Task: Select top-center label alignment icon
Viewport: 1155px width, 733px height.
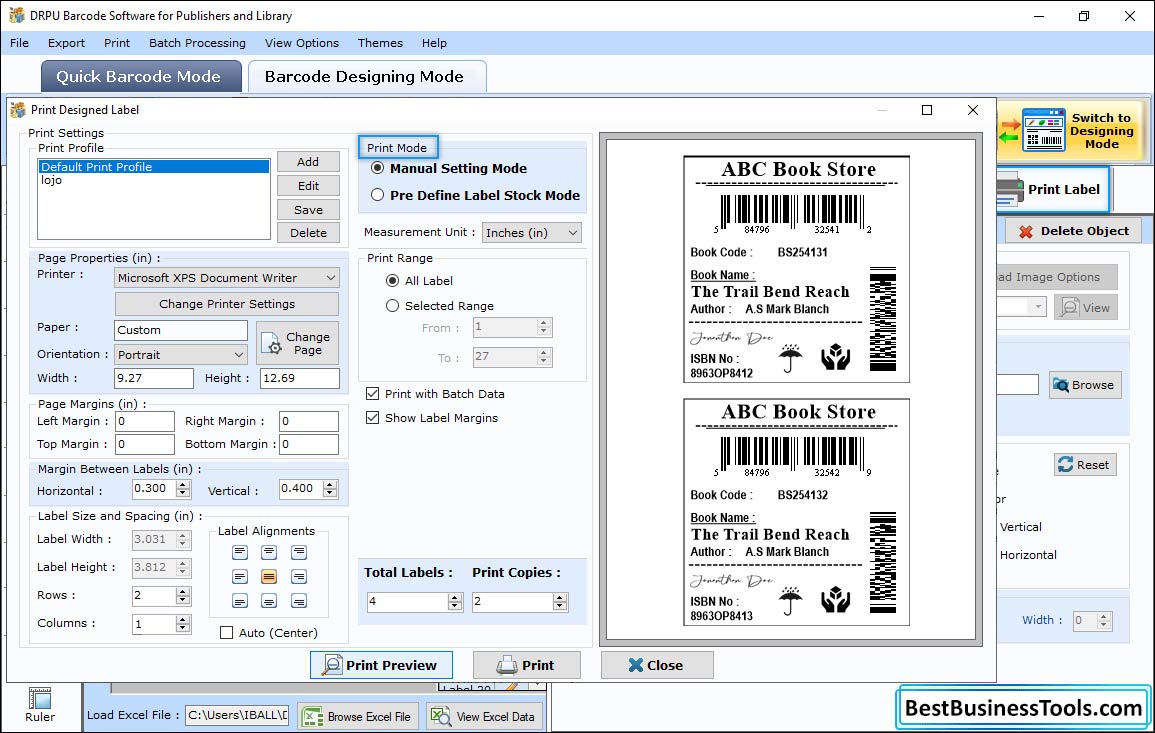Action: pyautogui.click(x=269, y=553)
